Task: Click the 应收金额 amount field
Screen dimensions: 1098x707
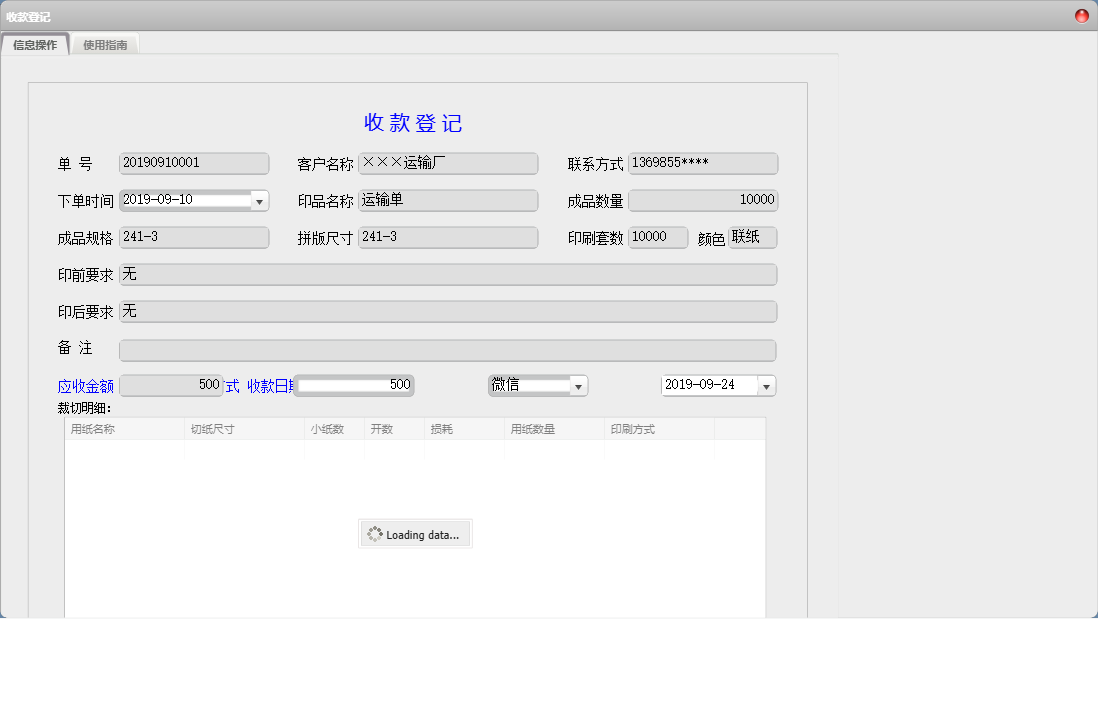Action: (170, 385)
